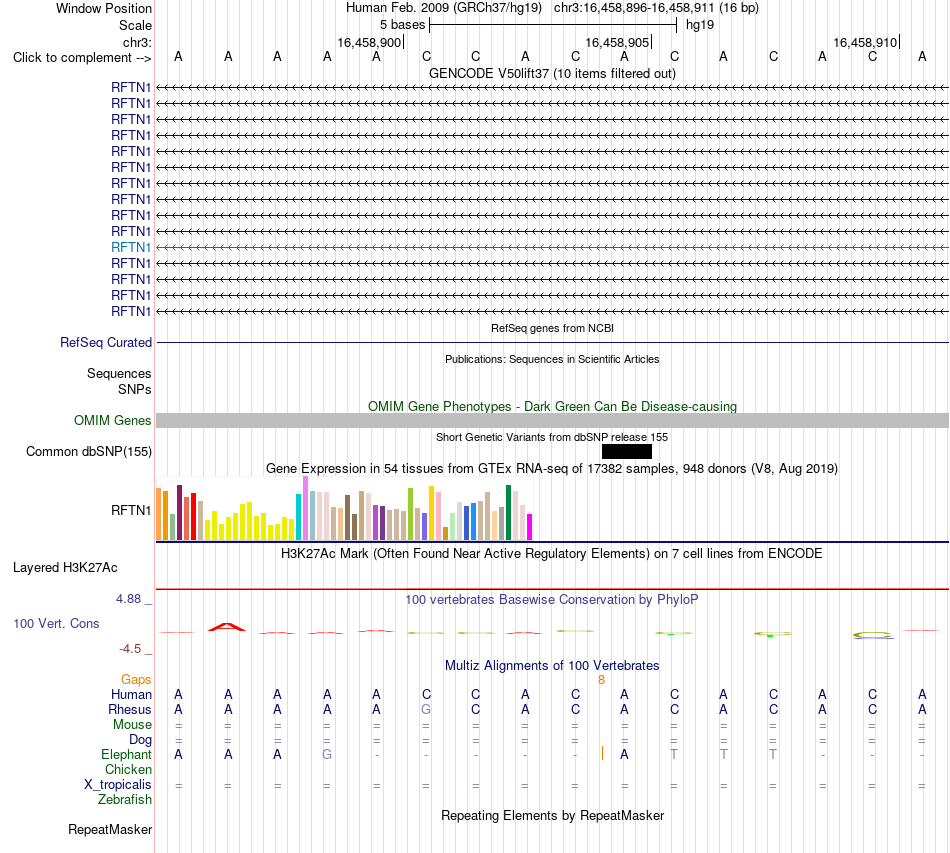The height and width of the screenshot is (853, 950).
Task: Click the Window Position label
Action: coord(104,8)
